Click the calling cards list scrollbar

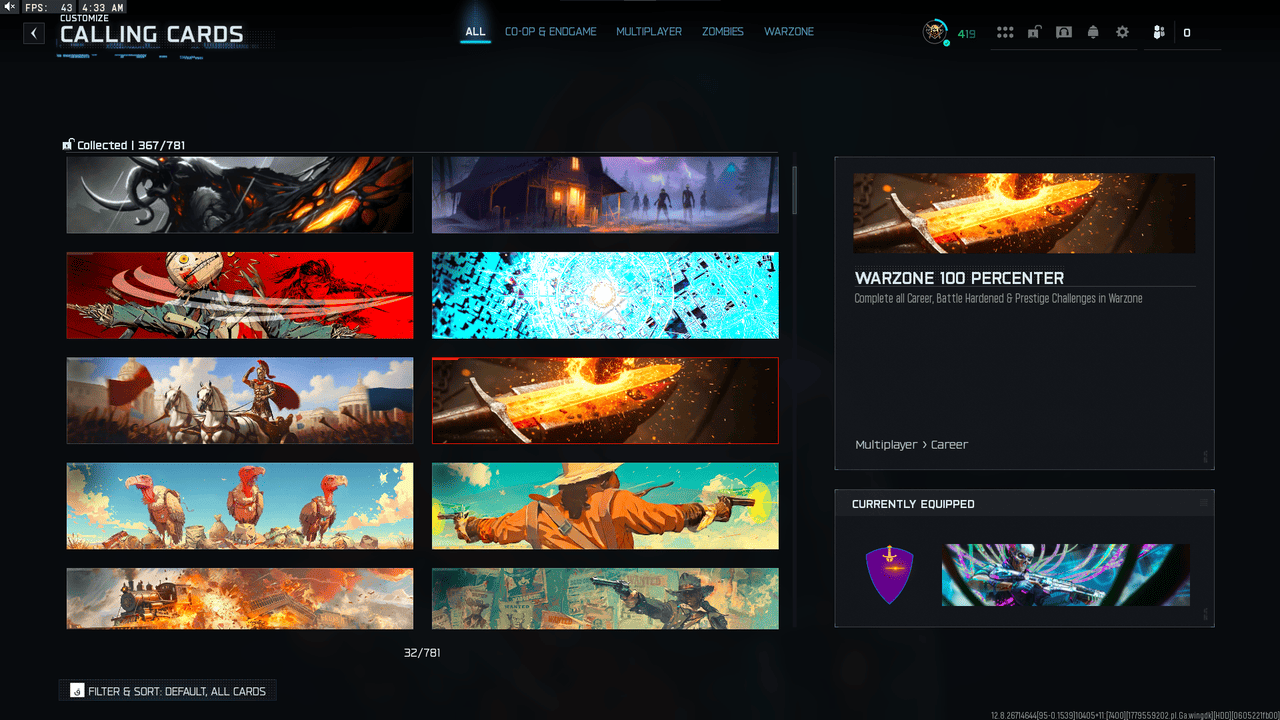[795, 190]
